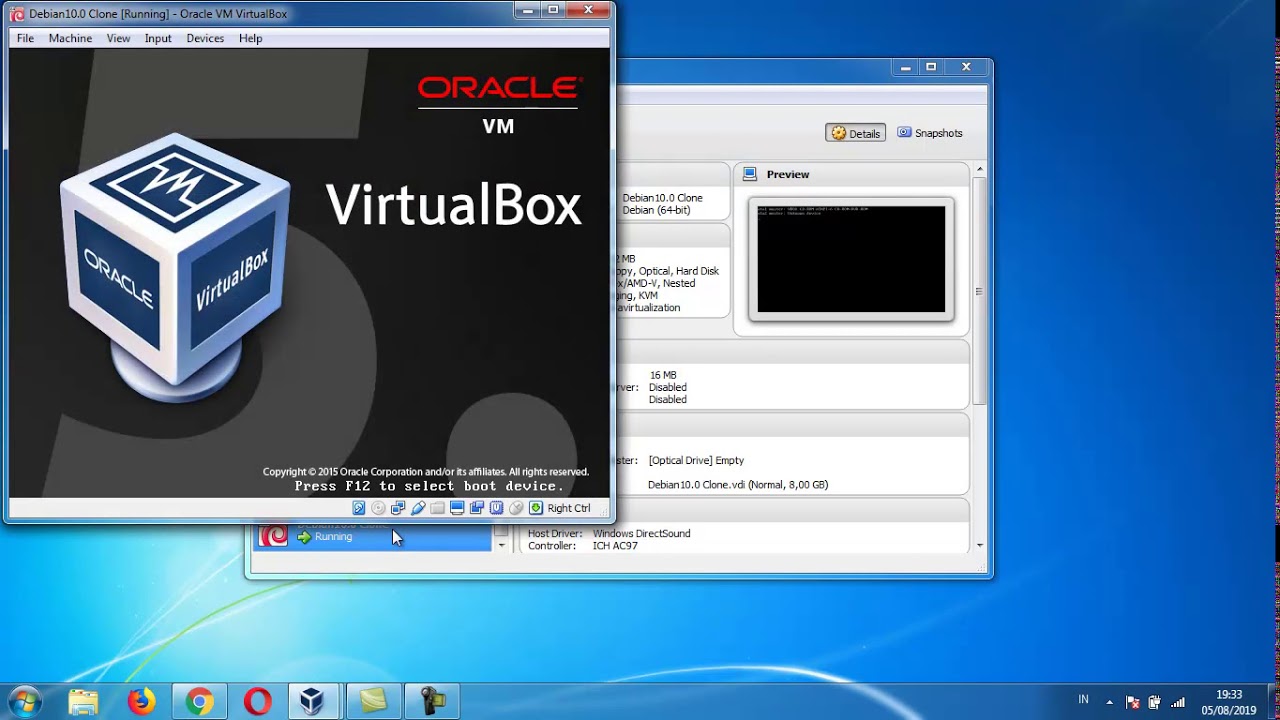Viewport: 1280px width, 720px height.
Task: Open Windows Explorer from the taskbar
Action: pos(83,702)
